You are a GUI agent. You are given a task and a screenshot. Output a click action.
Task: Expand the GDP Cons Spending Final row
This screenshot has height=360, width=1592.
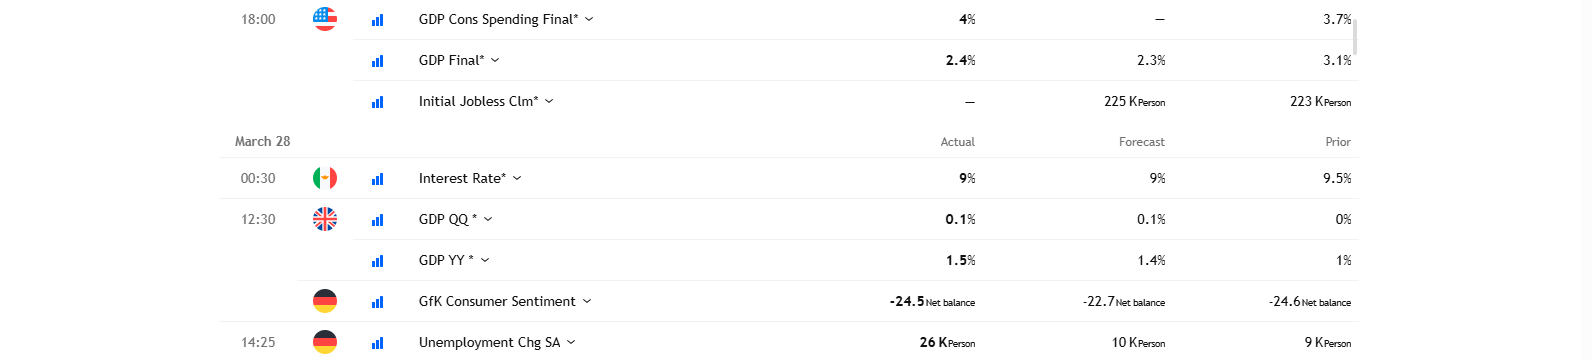pyautogui.click(x=589, y=19)
